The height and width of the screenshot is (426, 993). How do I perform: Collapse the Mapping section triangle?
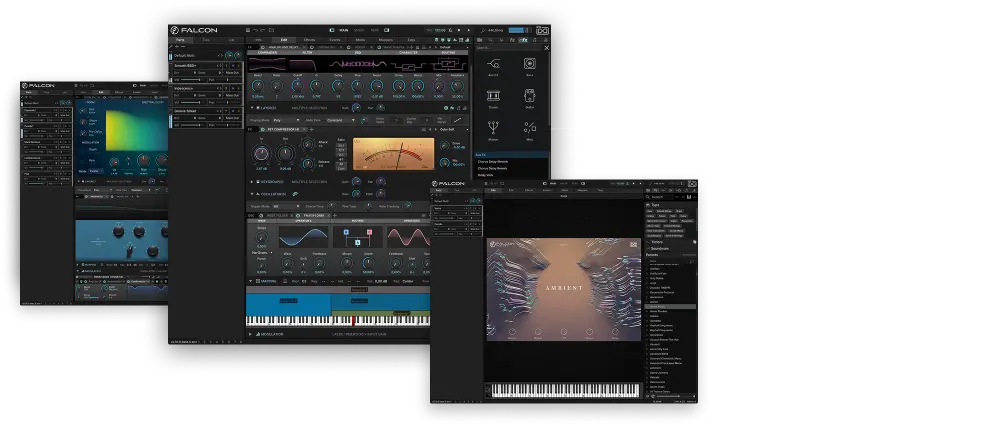click(x=250, y=281)
